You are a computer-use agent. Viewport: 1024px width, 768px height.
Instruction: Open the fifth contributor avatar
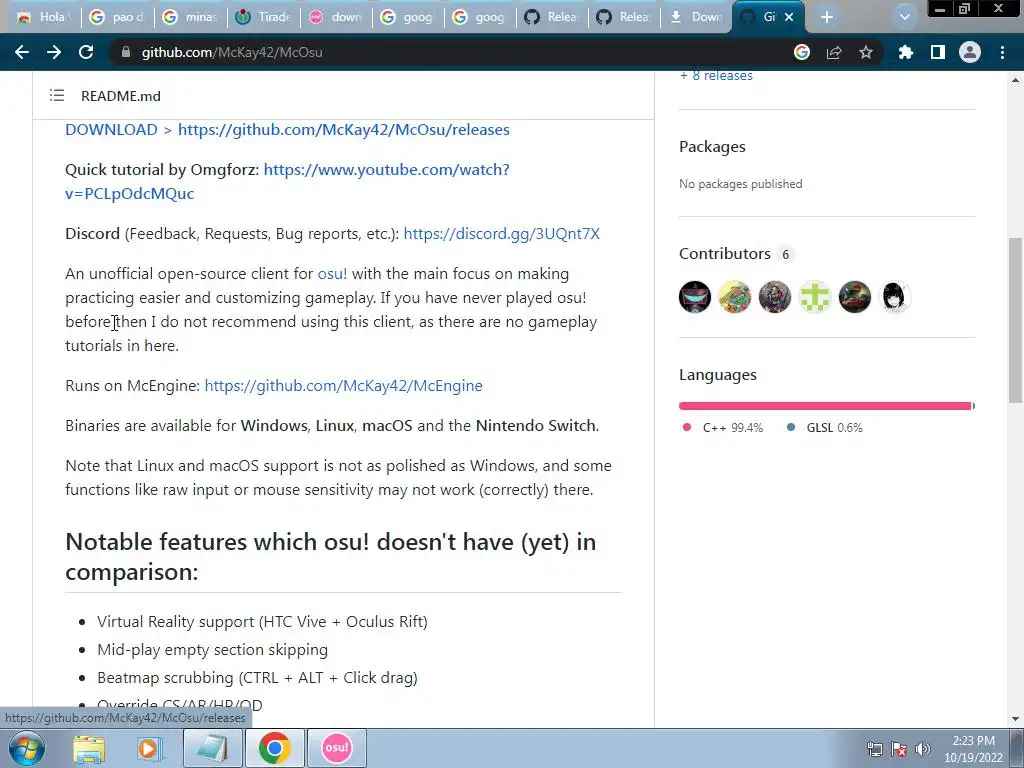855,297
